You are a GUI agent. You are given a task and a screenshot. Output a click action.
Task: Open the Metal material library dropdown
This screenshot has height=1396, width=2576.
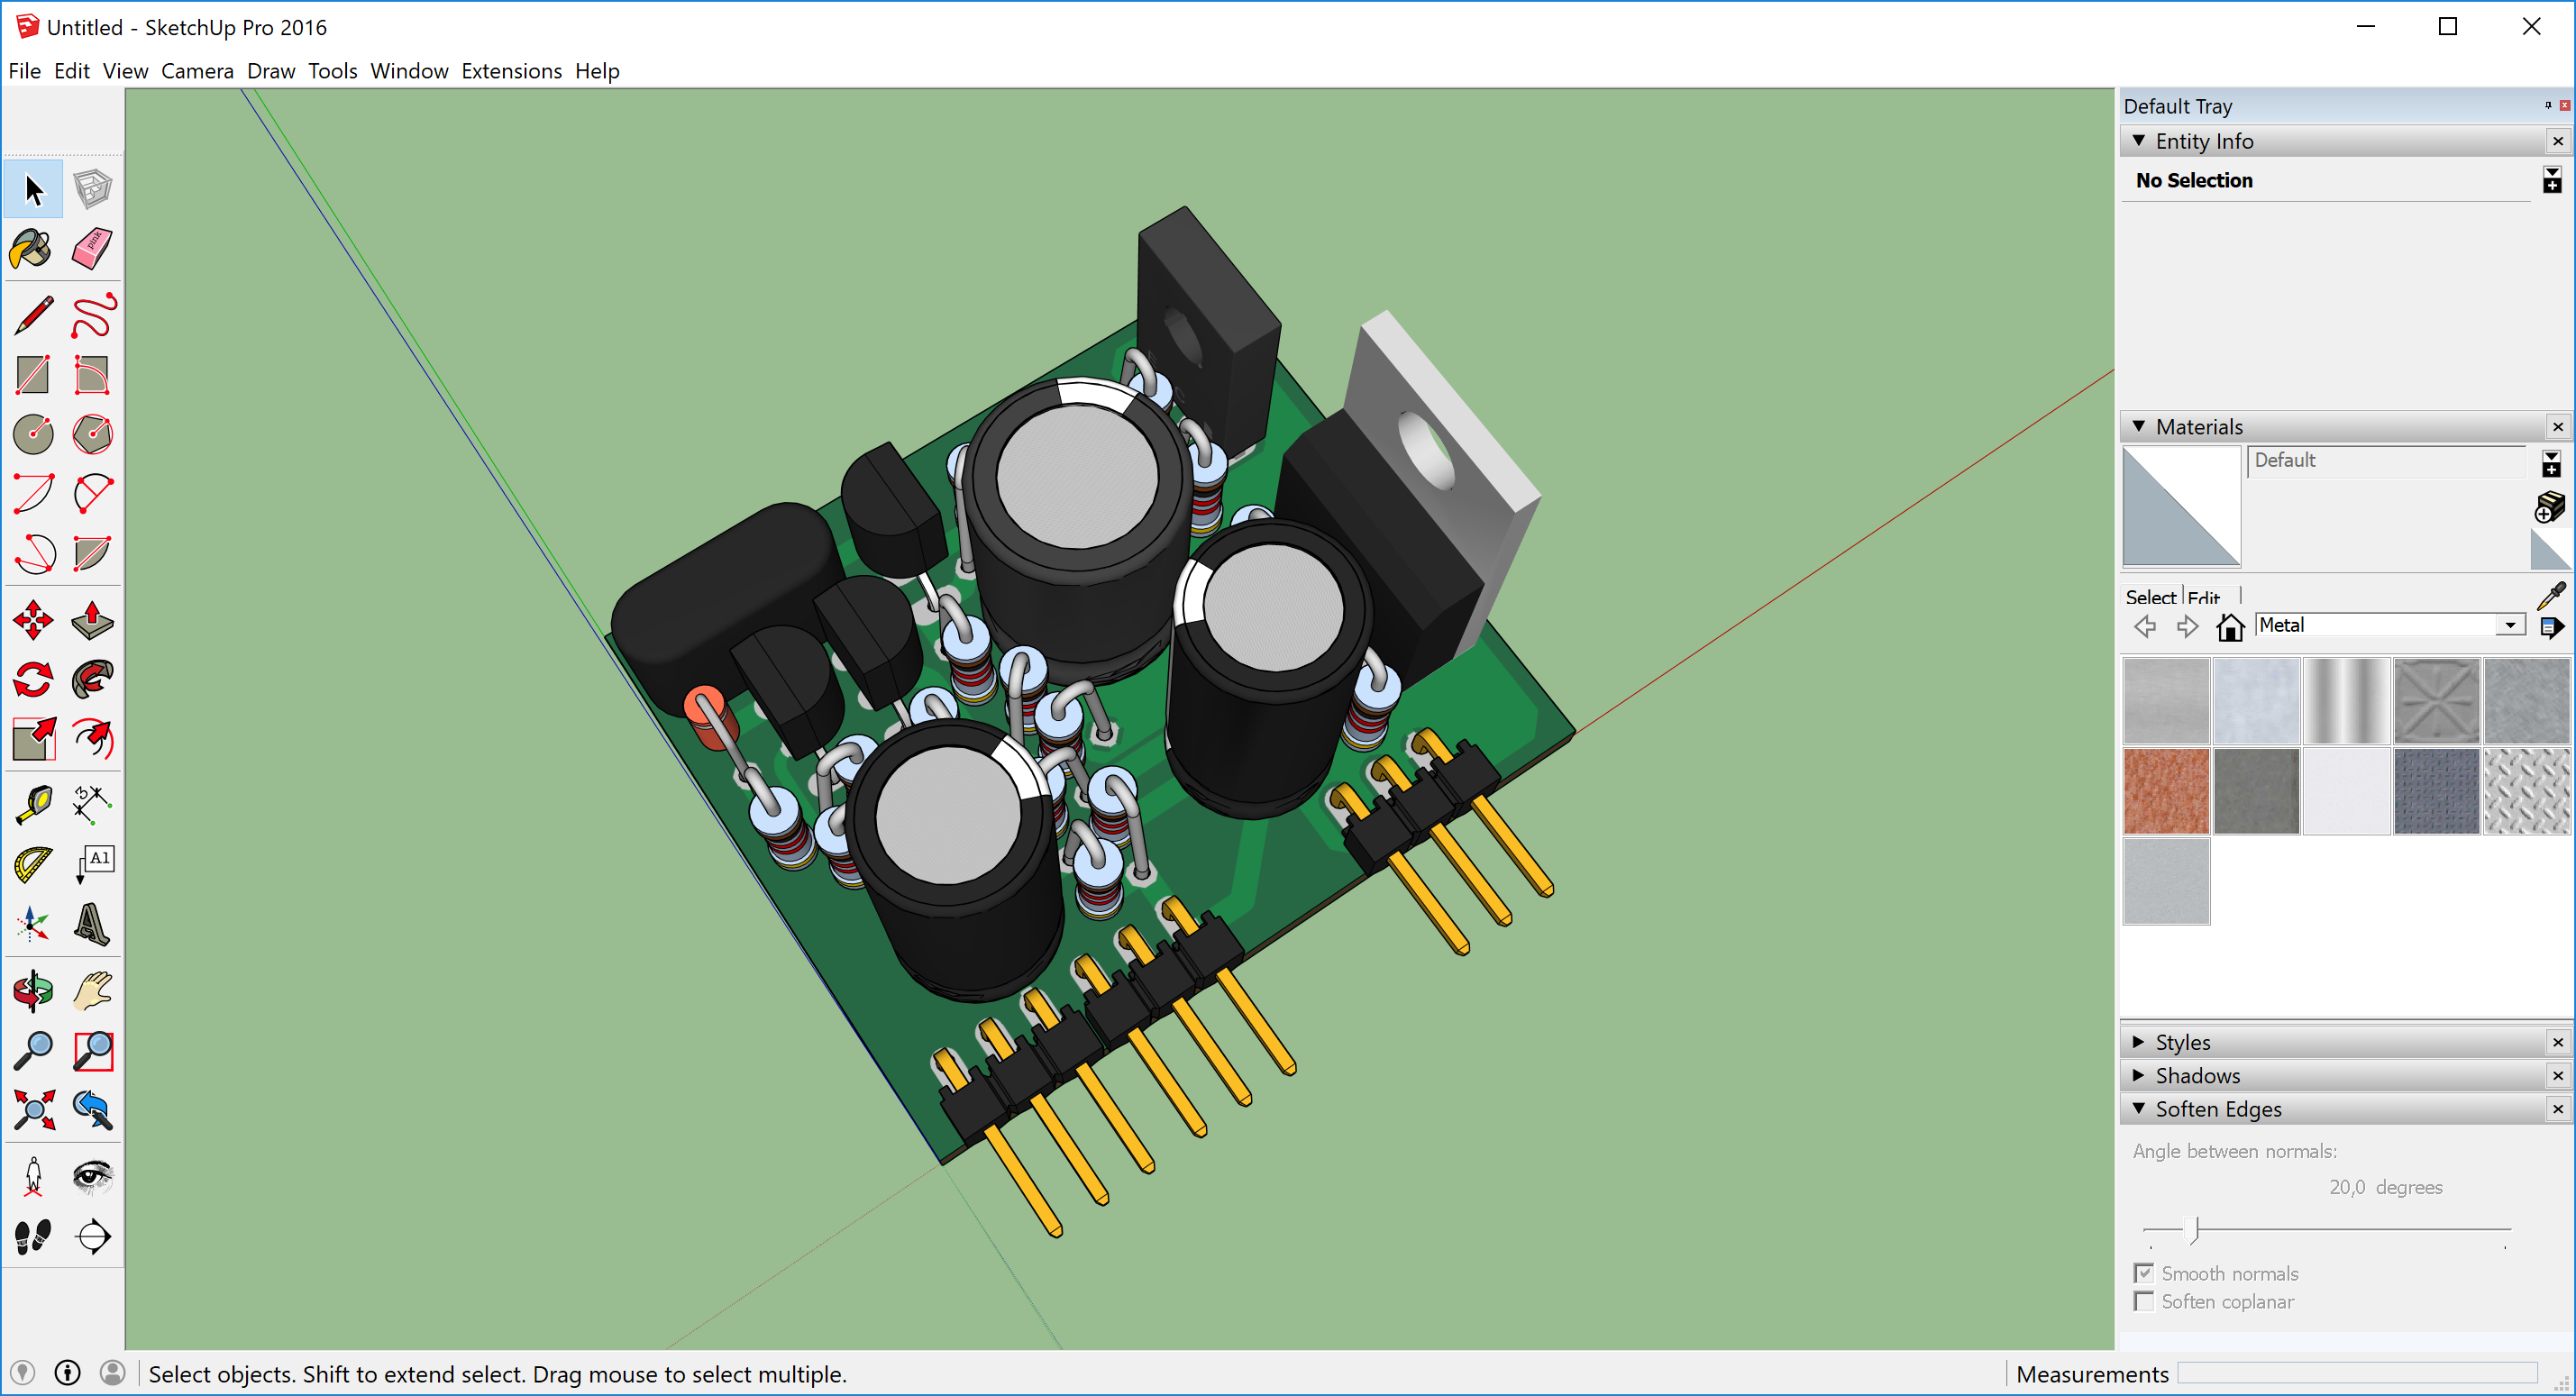point(2510,625)
